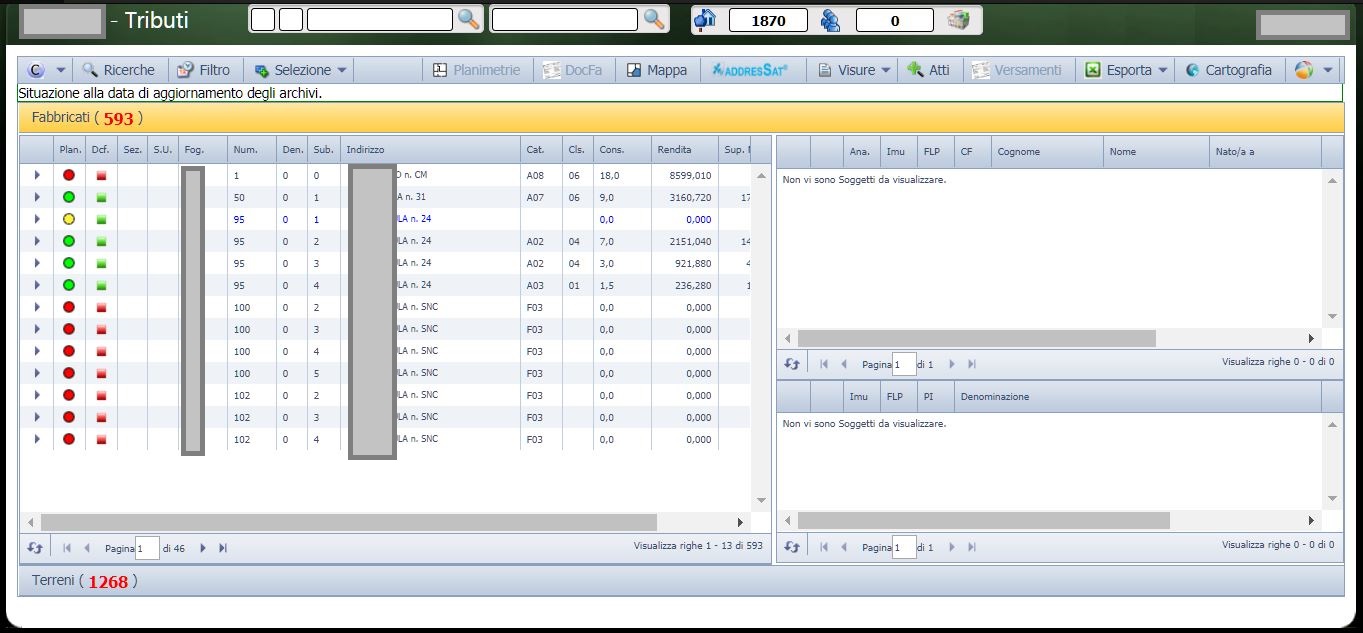This screenshot has width=1363, height=633.
Task: Open the Visure dropdown menu
Action: tap(853, 70)
